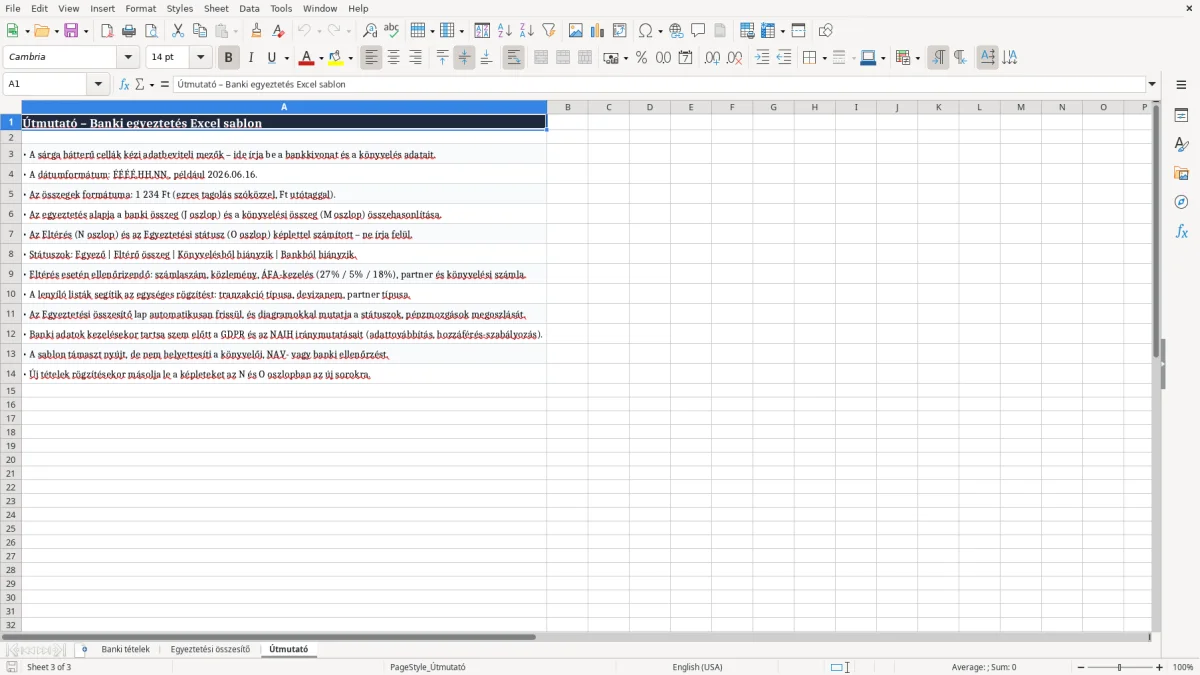Toggle the AutoFilter funnel icon

tap(549, 31)
